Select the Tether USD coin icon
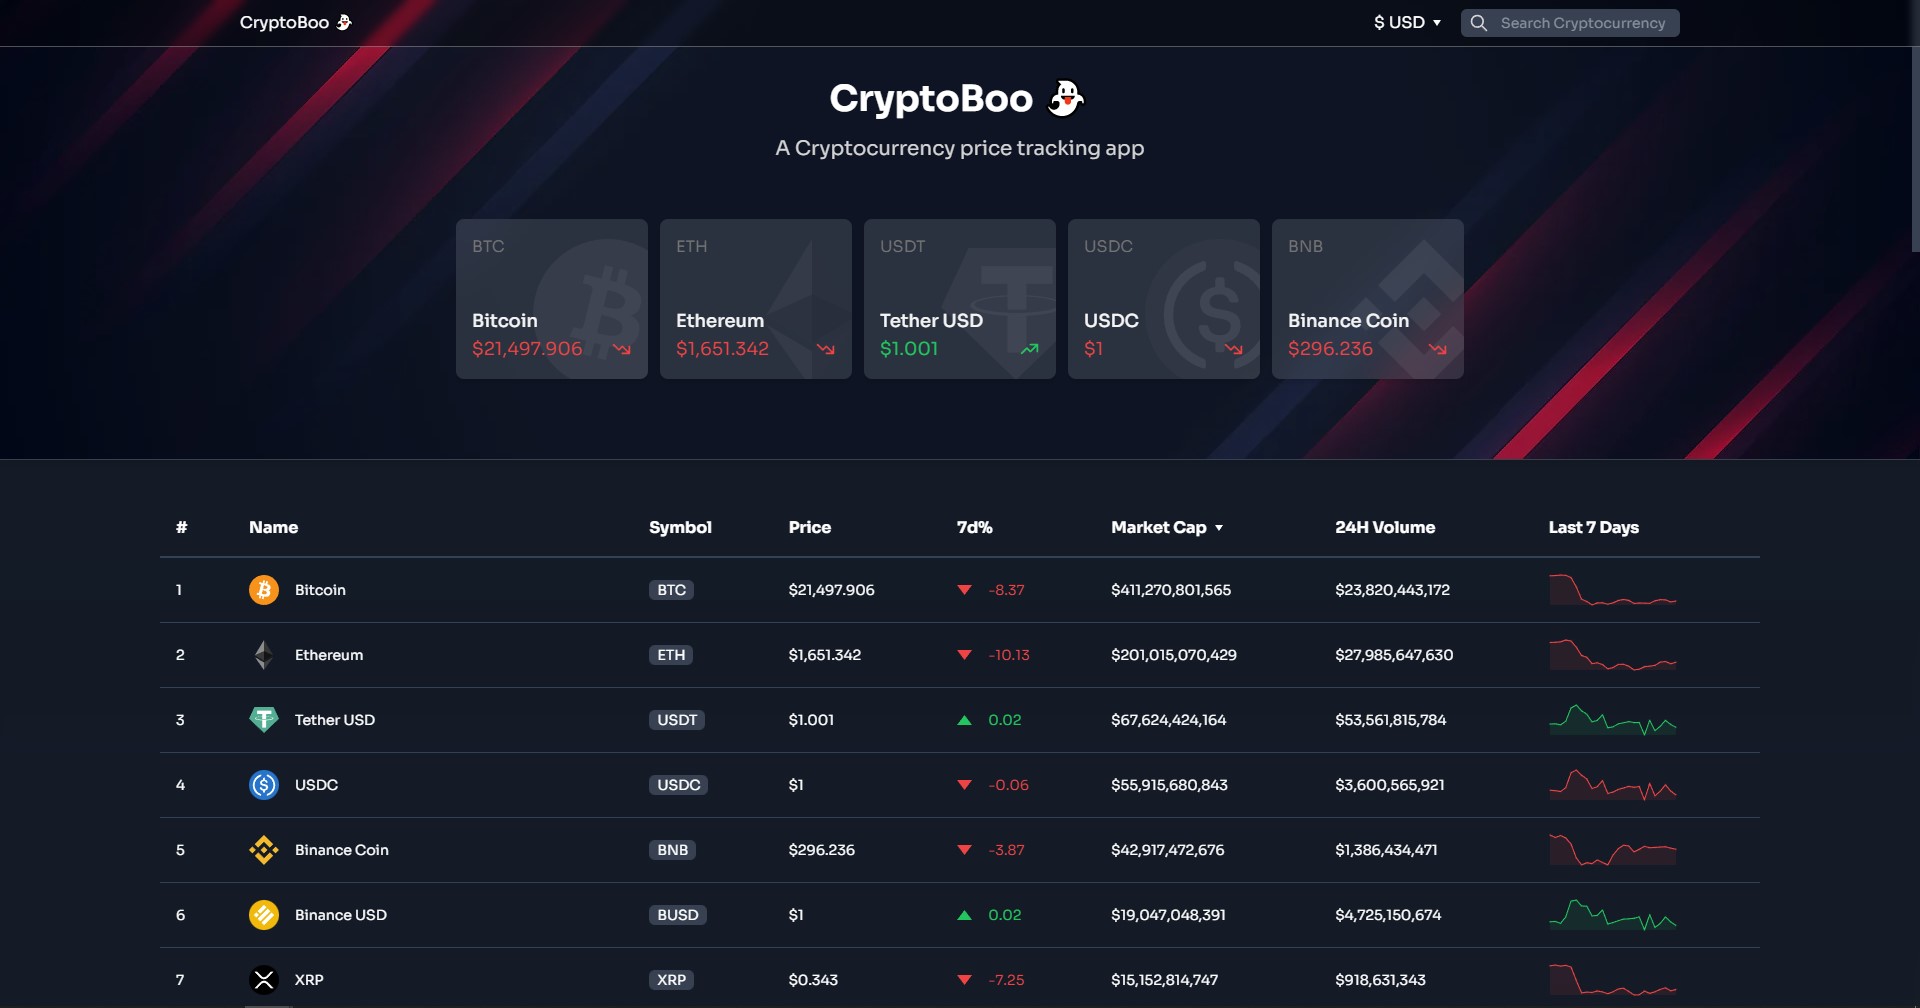The width and height of the screenshot is (1920, 1008). (x=263, y=719)
